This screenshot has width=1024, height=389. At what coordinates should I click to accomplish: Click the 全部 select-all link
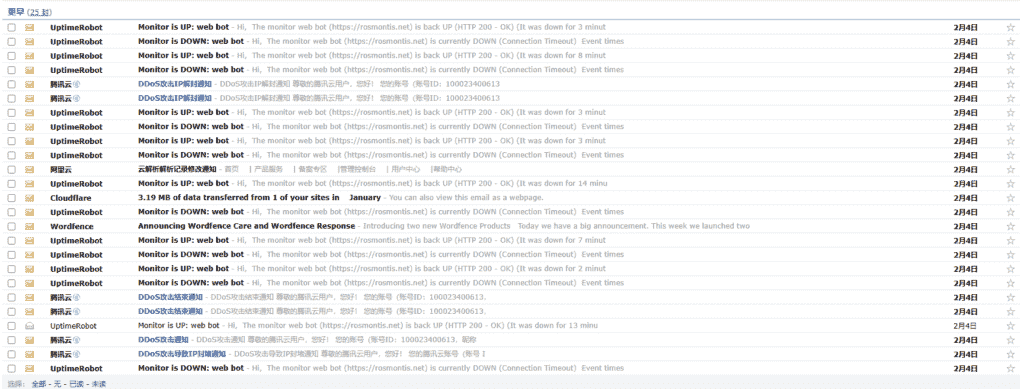pos(39,384)
